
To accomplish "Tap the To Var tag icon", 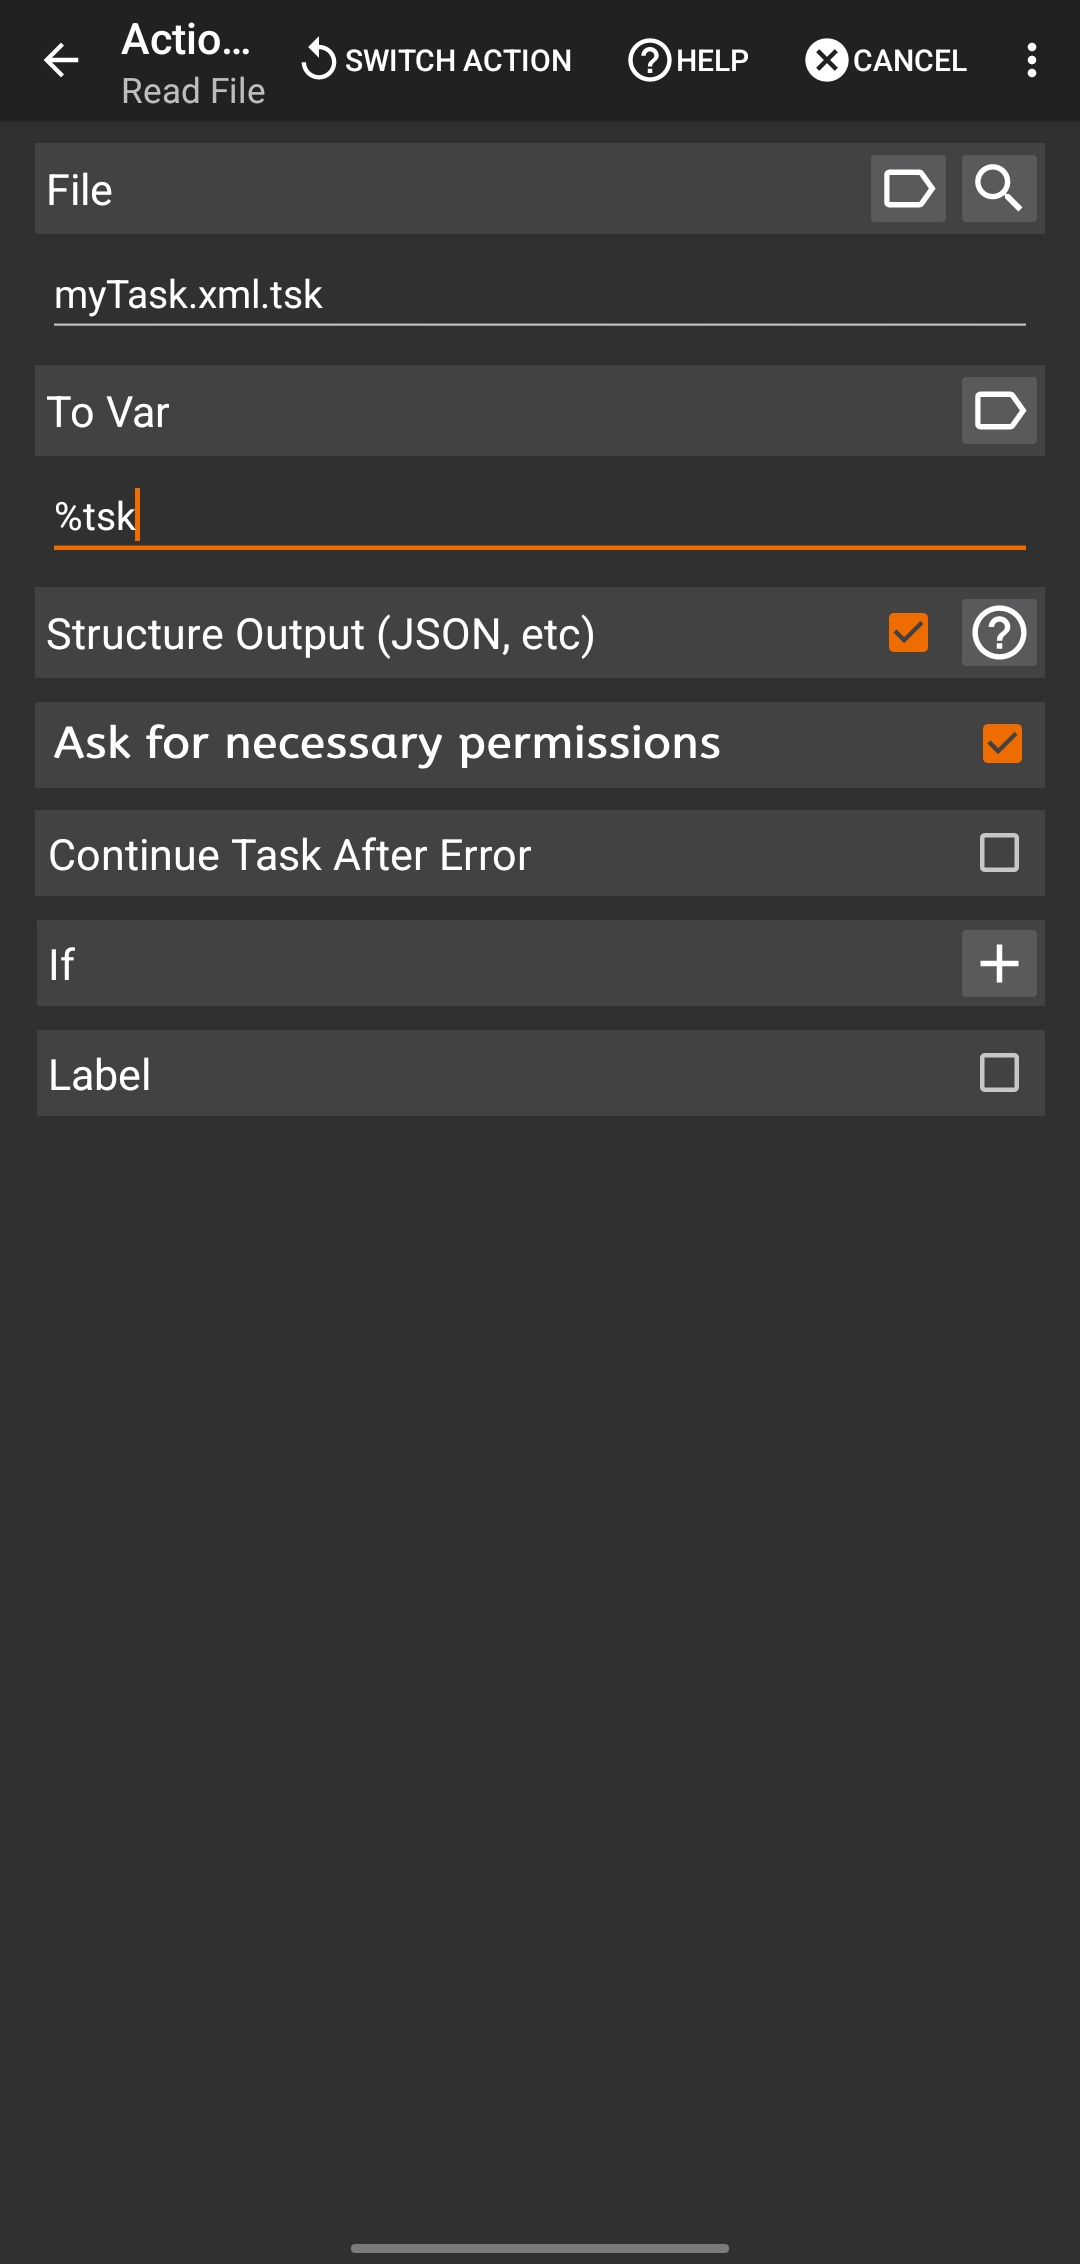I will [999, 411].
